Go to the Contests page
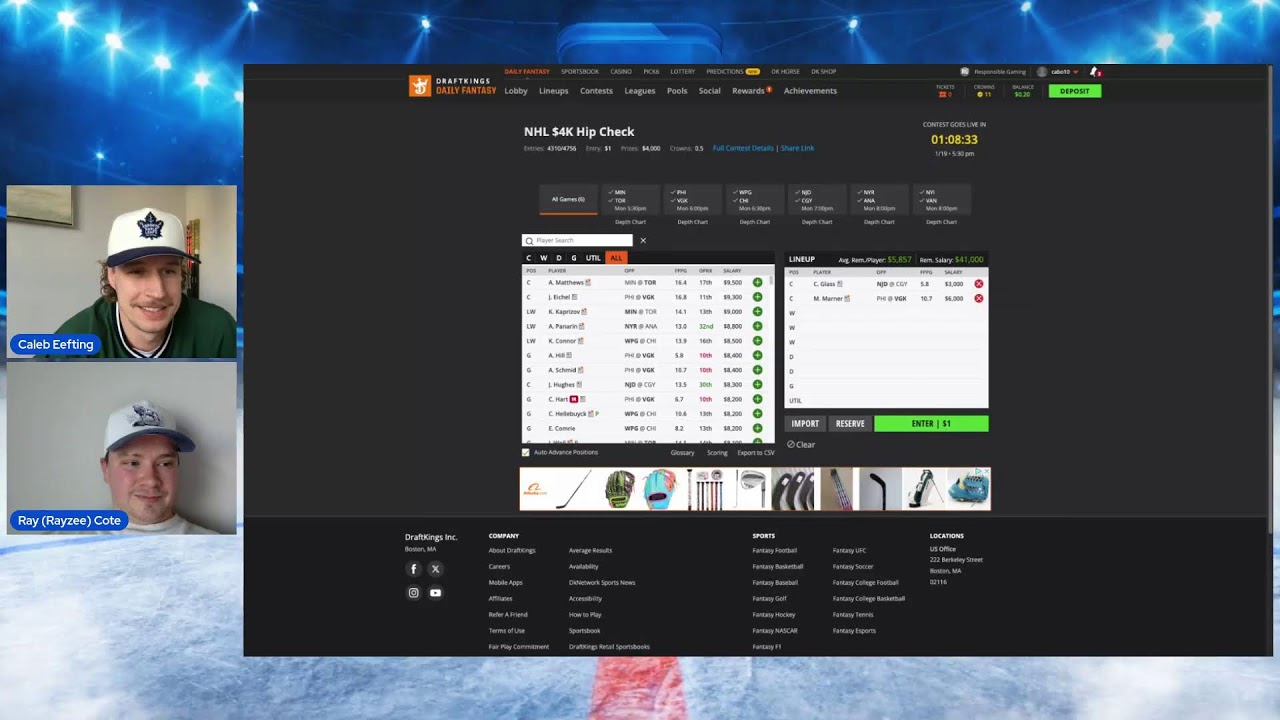This screenshot has width=1280, height=720. pyautogui.click(x=596, y=91)
